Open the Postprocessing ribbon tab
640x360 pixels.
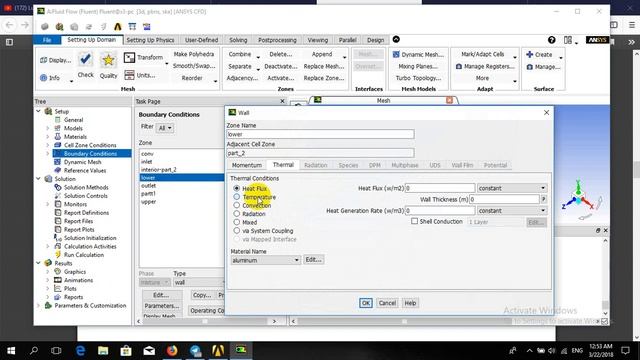[277, 40]
